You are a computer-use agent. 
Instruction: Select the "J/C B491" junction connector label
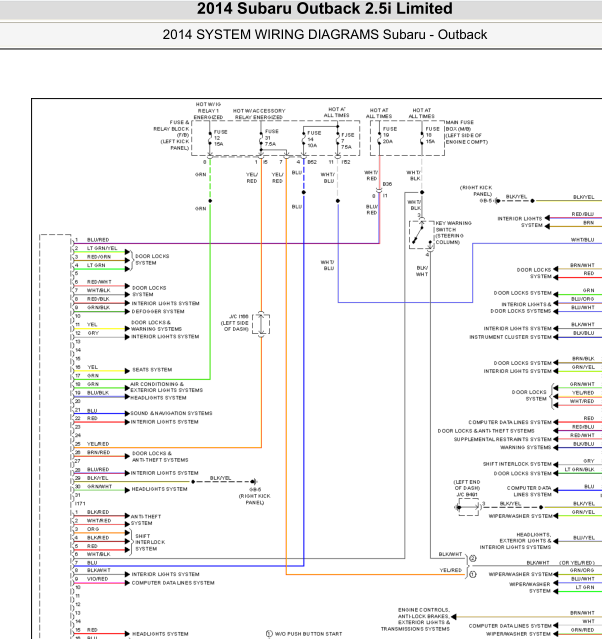(x=467, y=494)
